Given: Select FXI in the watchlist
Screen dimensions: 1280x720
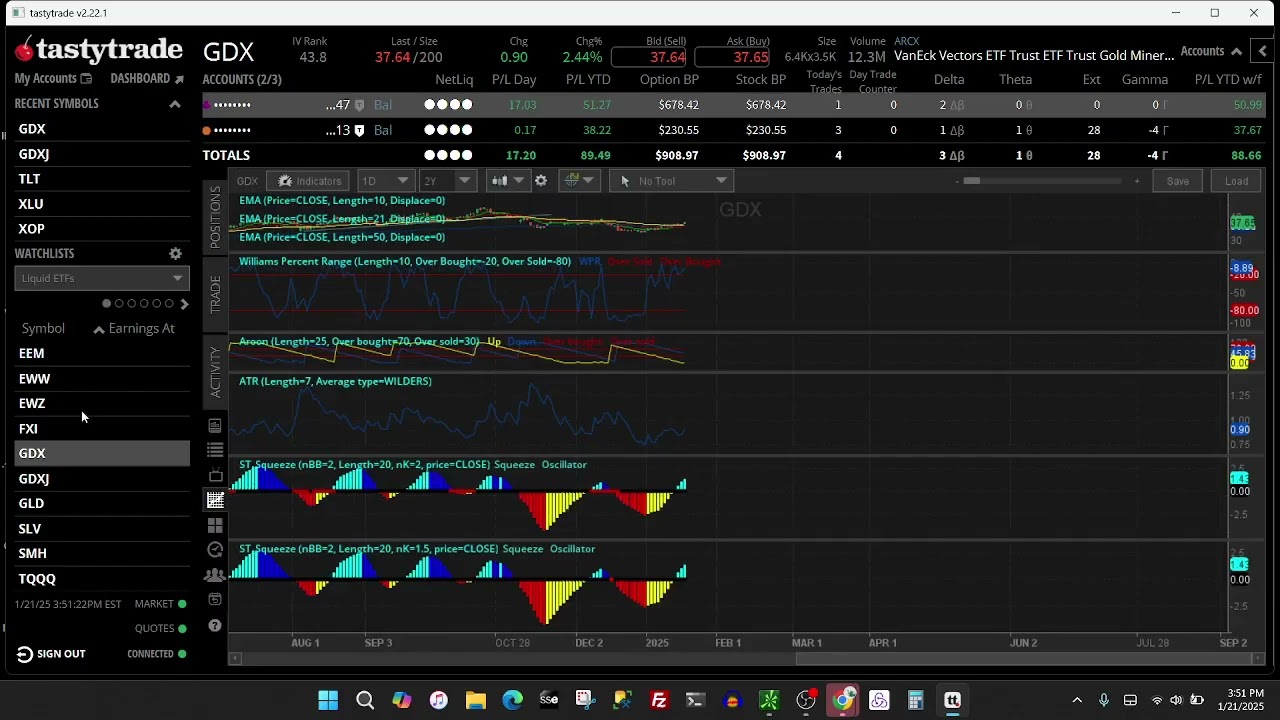Looking at the screenshot, I should pos(102,429).
